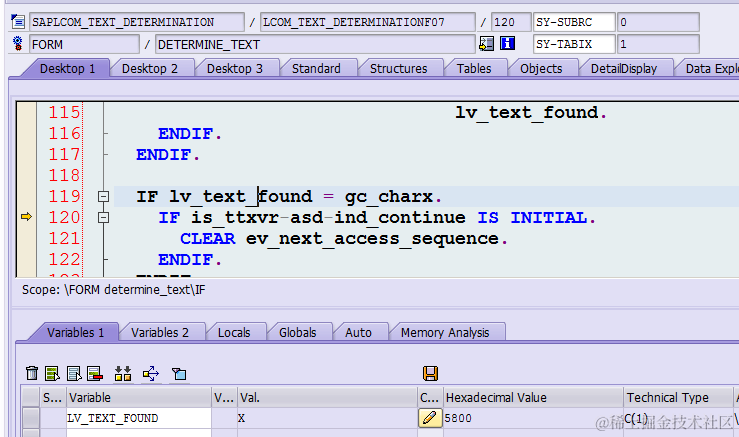739x437 pixels.
Task: Click the Val. column header
Action: coord(327,398)
